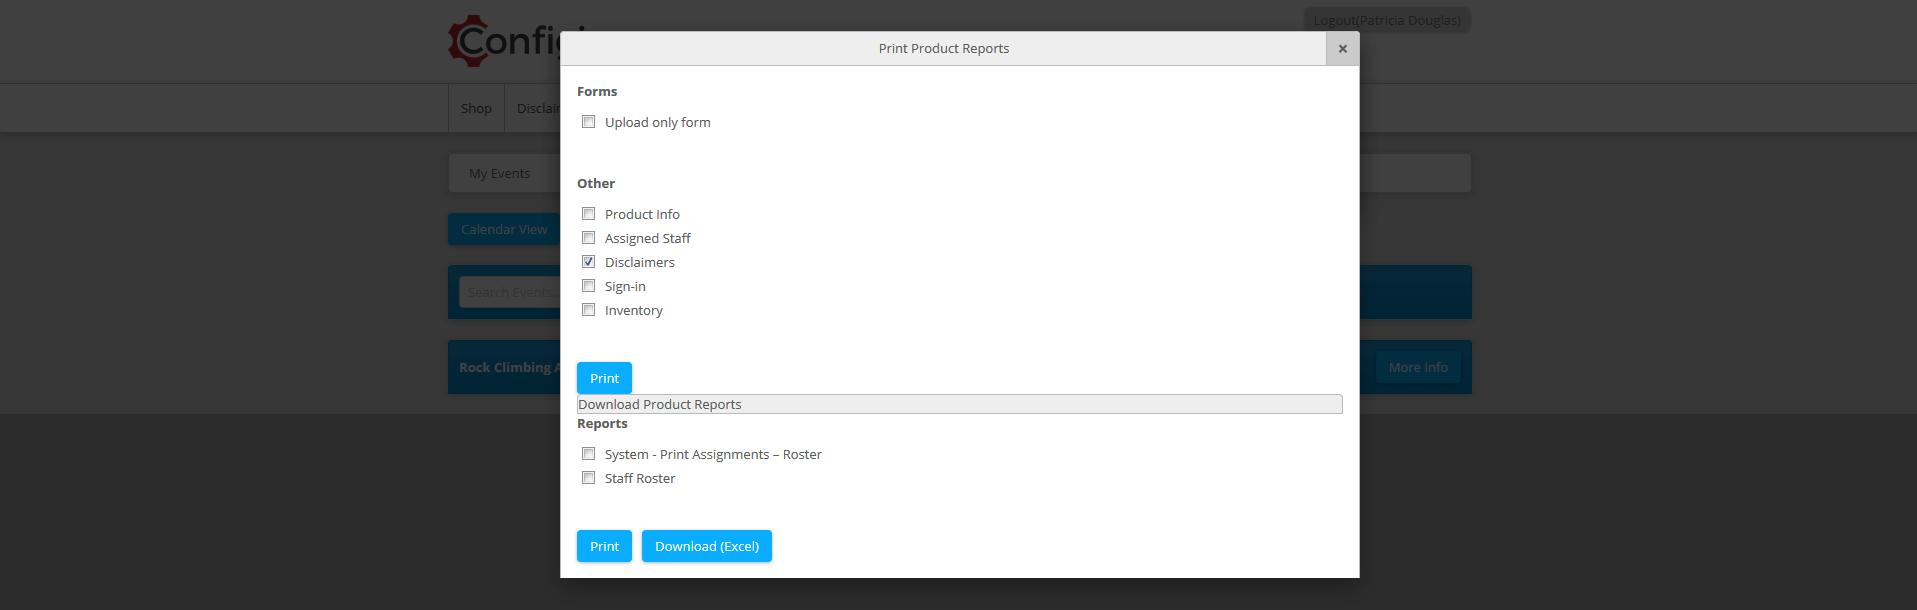Uncheck the Disclaimers checkbox
The width and height of the screenshot is (1917, 610).
tap(589, 262)
